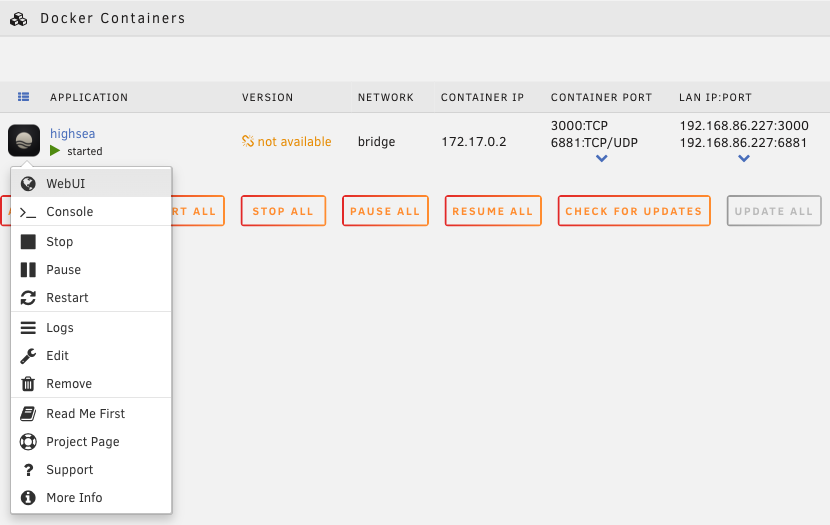830x525 pixels.
Task: Click the CONTAINER PORT column header
Action: (x=601, y=97)
